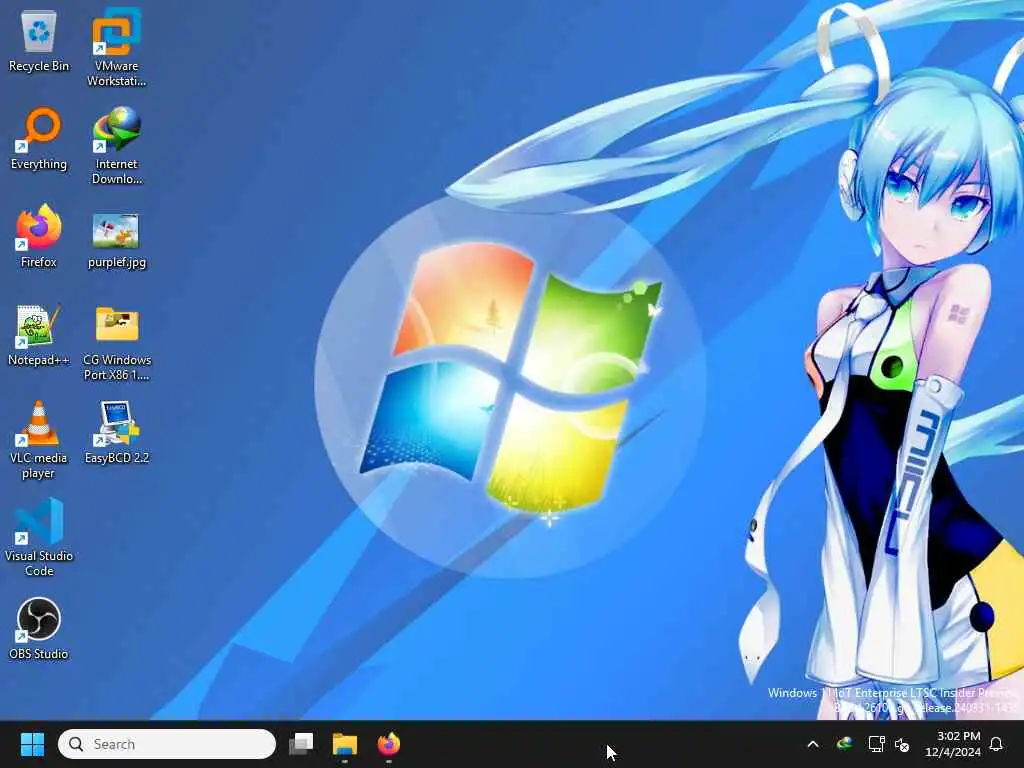Open File Explorer from the taskbar
The height and width of the screenshot is (768, 1024).
pyautogui.click(x=345, y=744)
